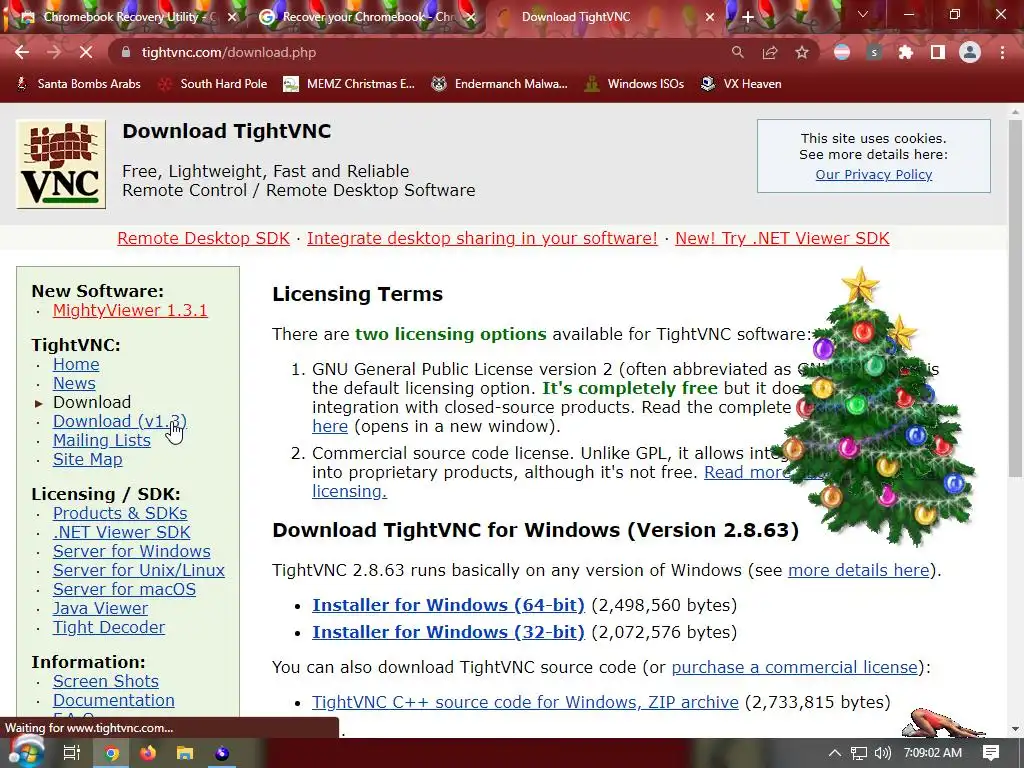
Task: Open network status tray icon
Action: tap(859, 753)
